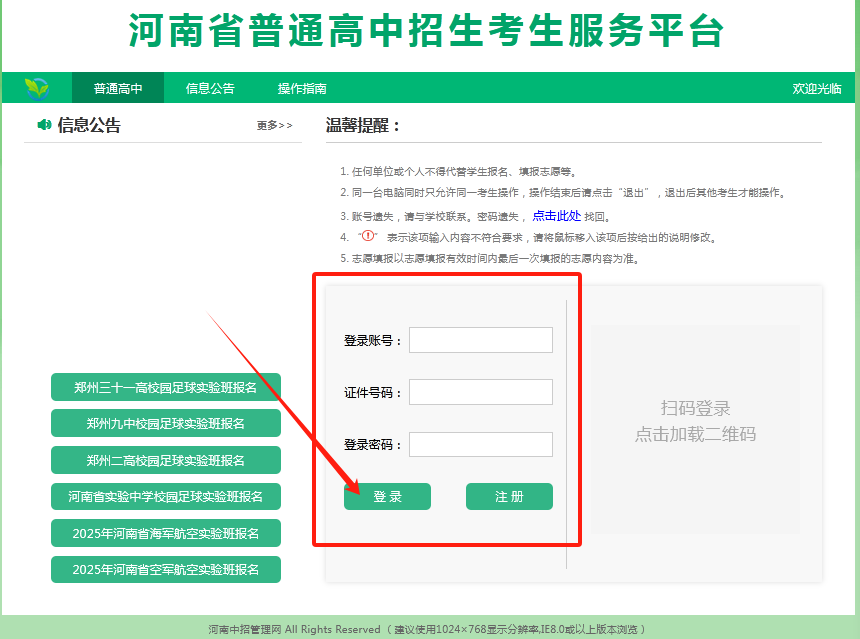This screenshot has height=639, width=860.
Task: Click the 欢迎光临 text in the nav bar
Action: 817,88
